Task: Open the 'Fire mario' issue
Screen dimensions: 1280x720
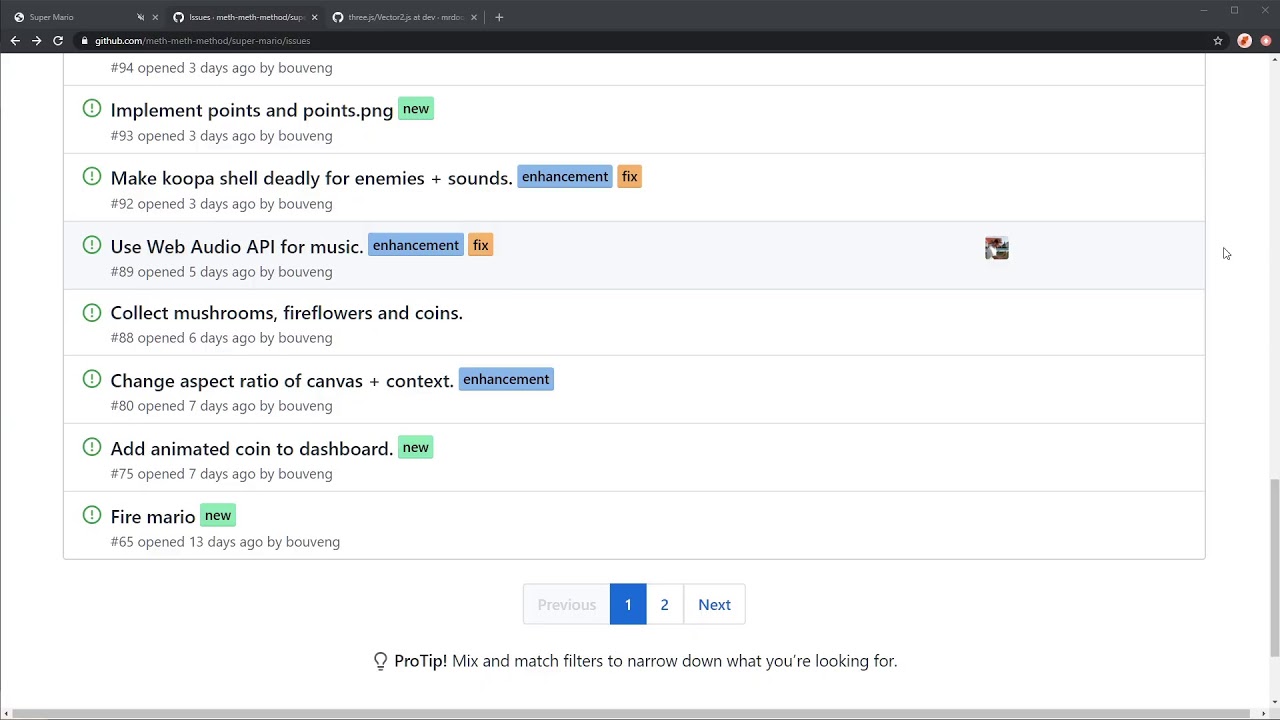Action: [153, 517]
